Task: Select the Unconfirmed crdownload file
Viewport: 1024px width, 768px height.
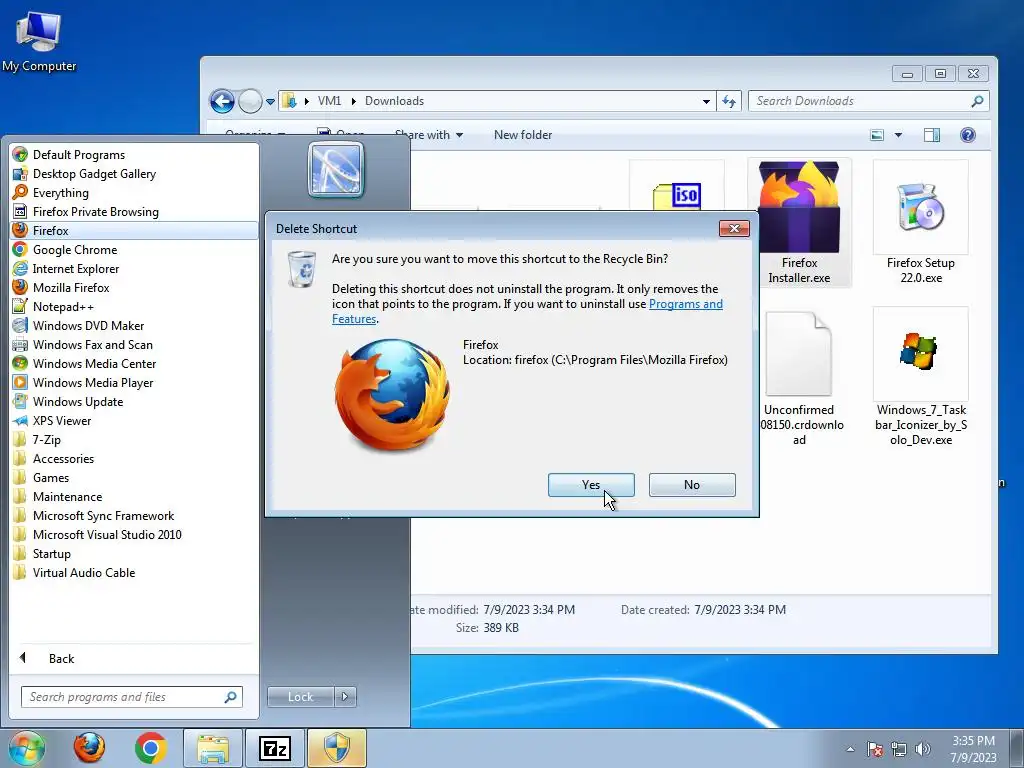Action: click(799, 378)
